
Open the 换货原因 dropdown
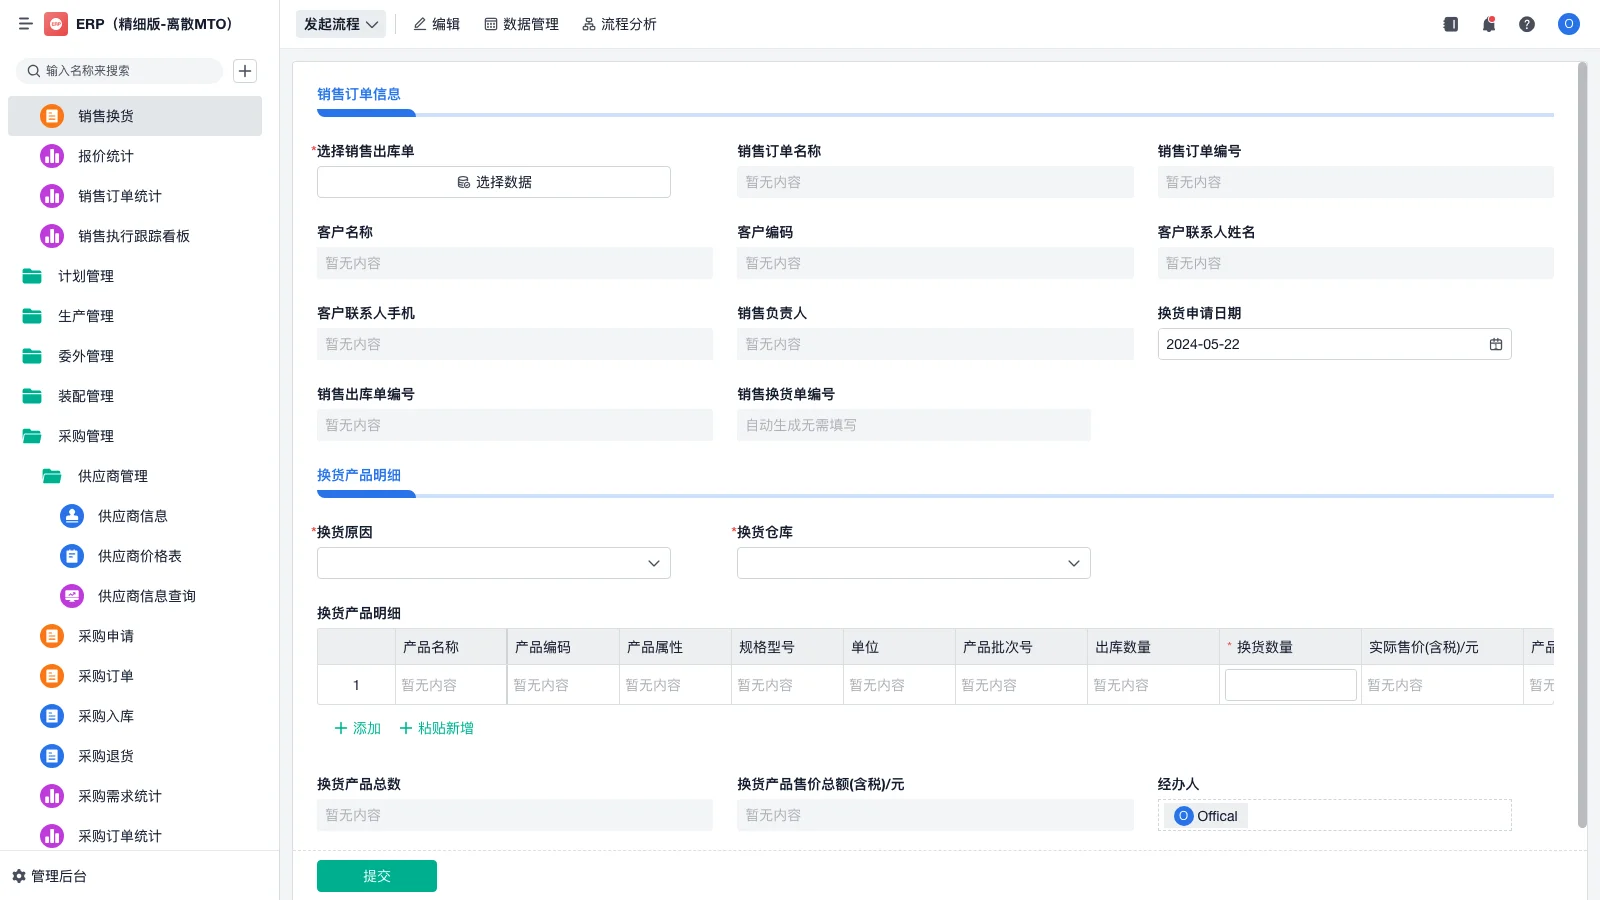click(493, 563)
